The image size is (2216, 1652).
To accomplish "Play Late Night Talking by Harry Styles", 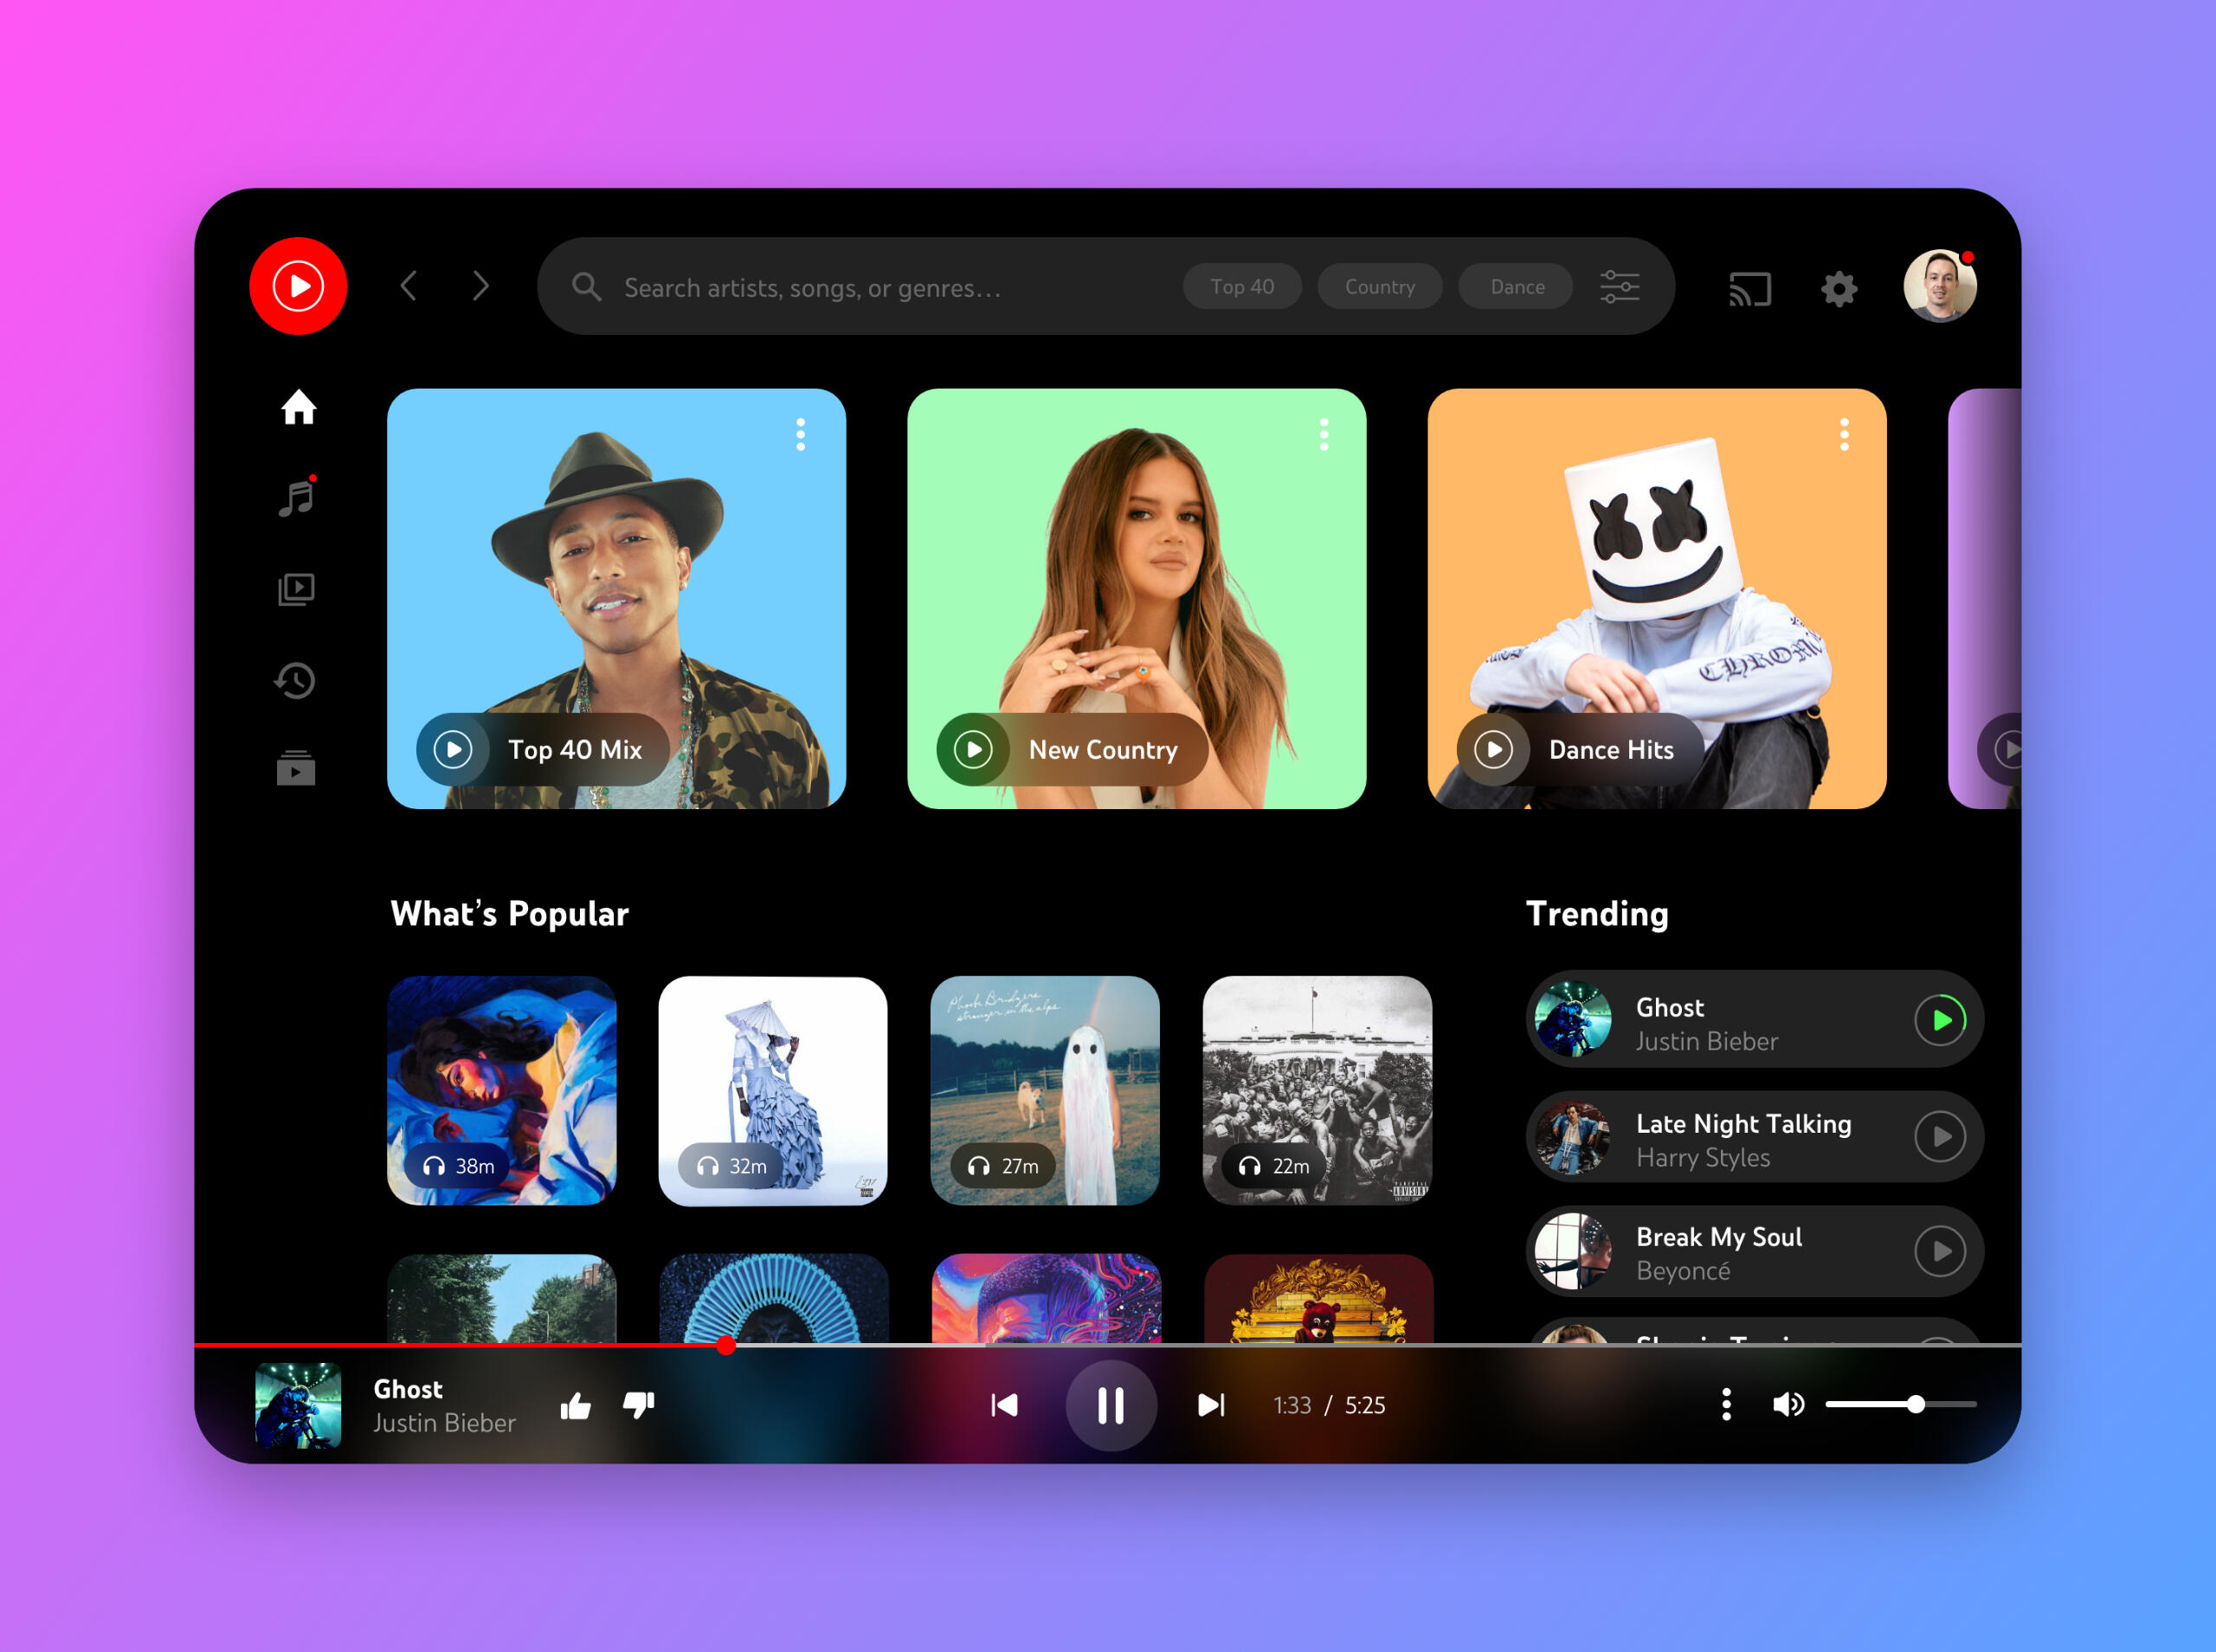I will (1939, 1137).
